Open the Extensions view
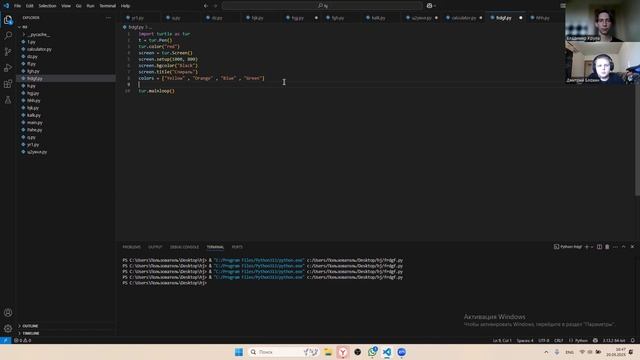This screenshot has height=360, width=640. click(x=8, y=84)
